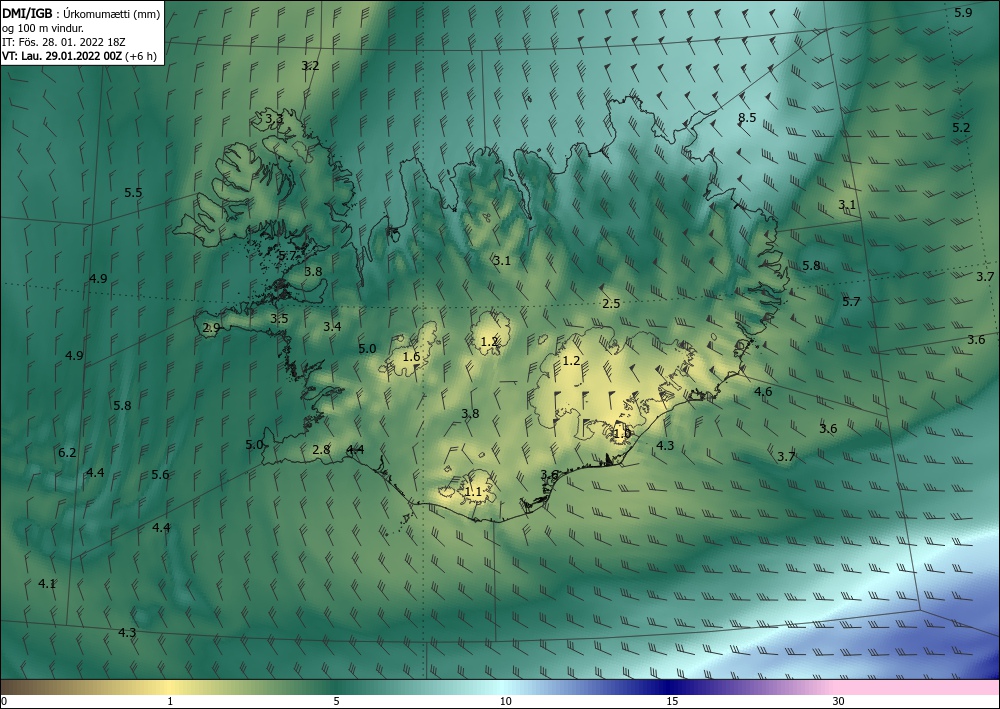Click the 1.6 value on the glacier
Viewport: 1000px width, 709px height.
point(411,356)
